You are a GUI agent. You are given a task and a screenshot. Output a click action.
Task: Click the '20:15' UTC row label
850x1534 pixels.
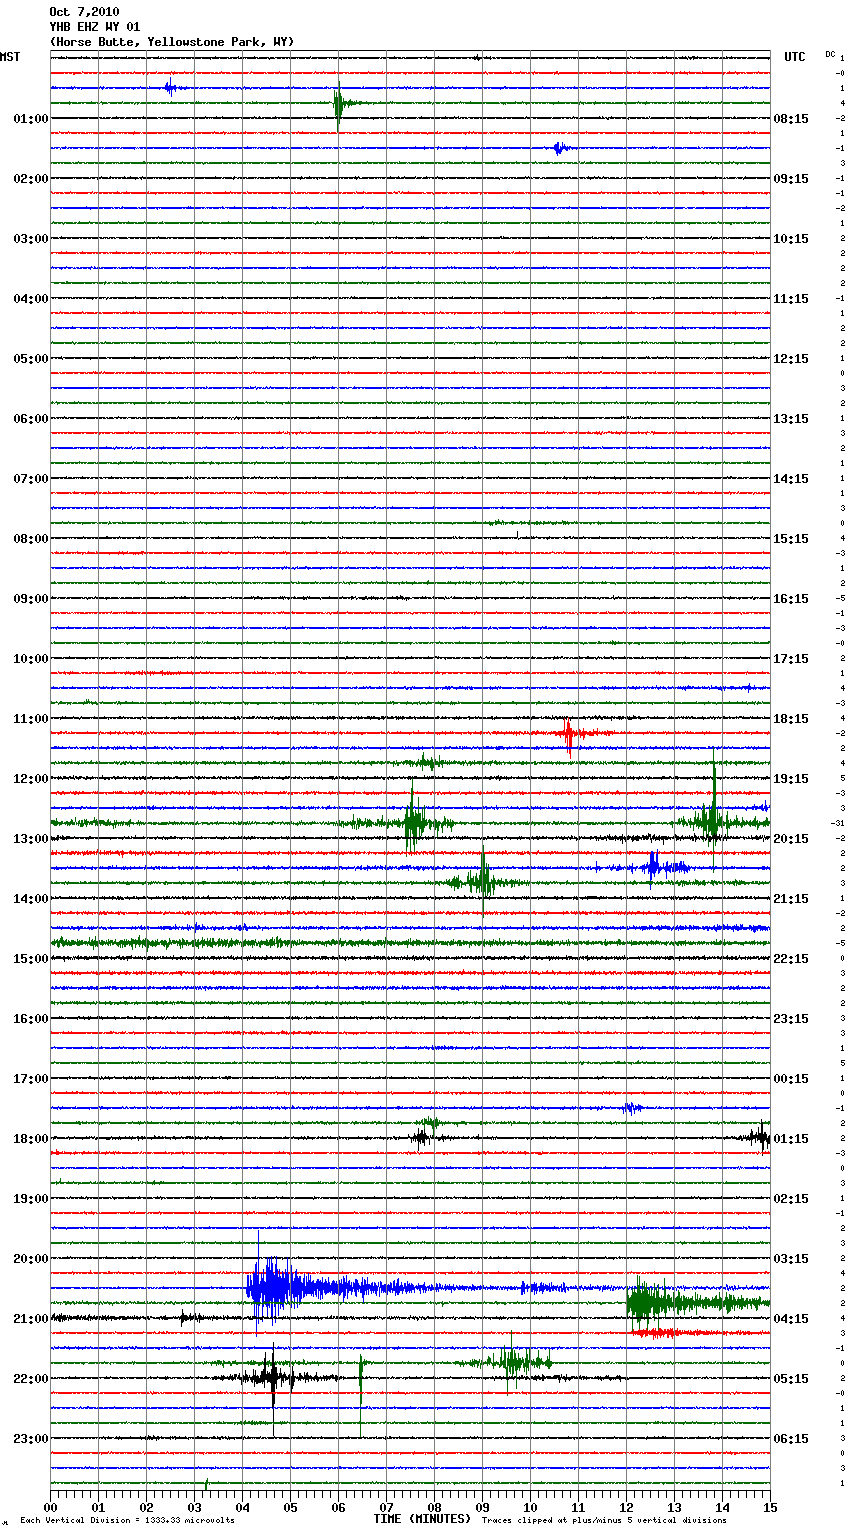pos(791,839)
